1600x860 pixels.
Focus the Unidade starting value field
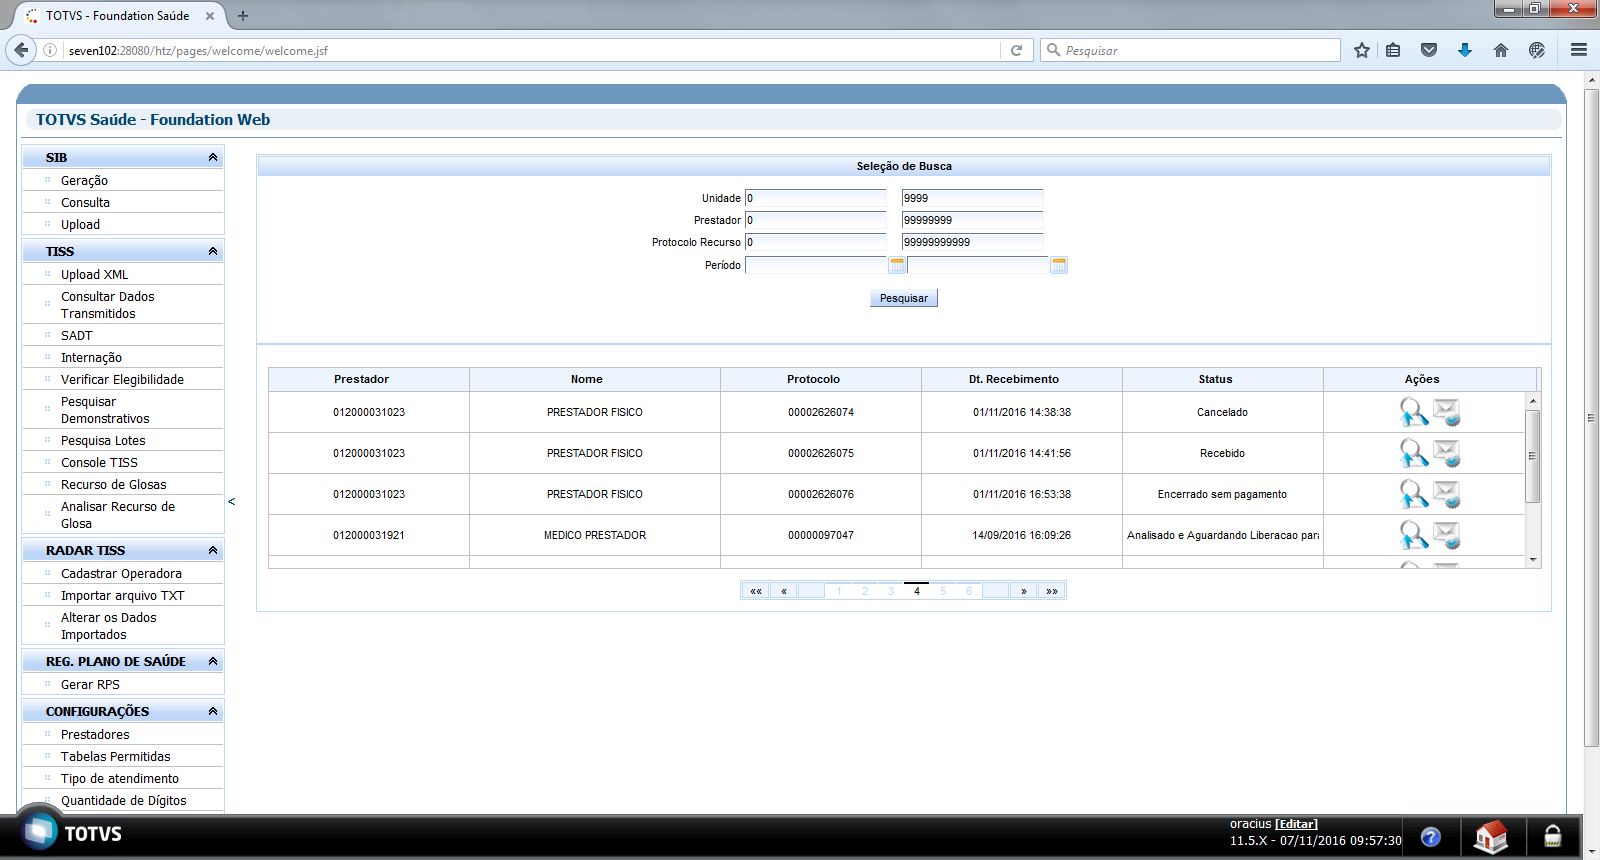point(816,198)
